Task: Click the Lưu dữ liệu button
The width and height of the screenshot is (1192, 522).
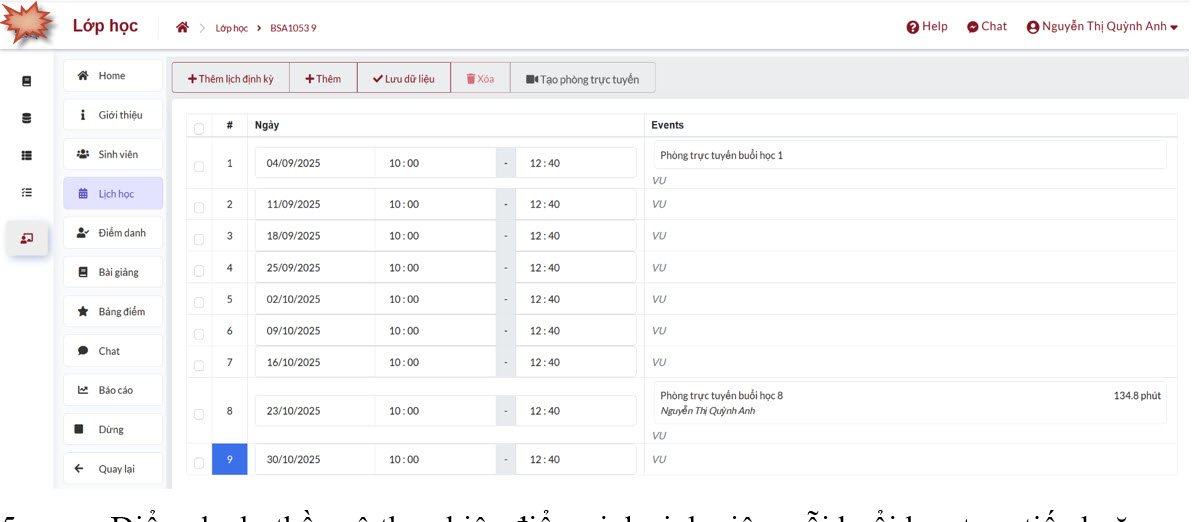Action: pyautogui.click(x=404, y=79)
